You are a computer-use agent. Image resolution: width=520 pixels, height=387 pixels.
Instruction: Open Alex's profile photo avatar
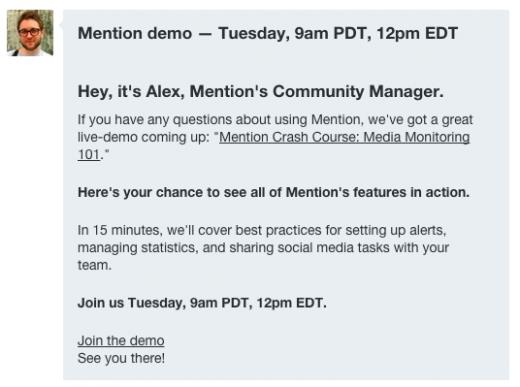coord(30,33)
